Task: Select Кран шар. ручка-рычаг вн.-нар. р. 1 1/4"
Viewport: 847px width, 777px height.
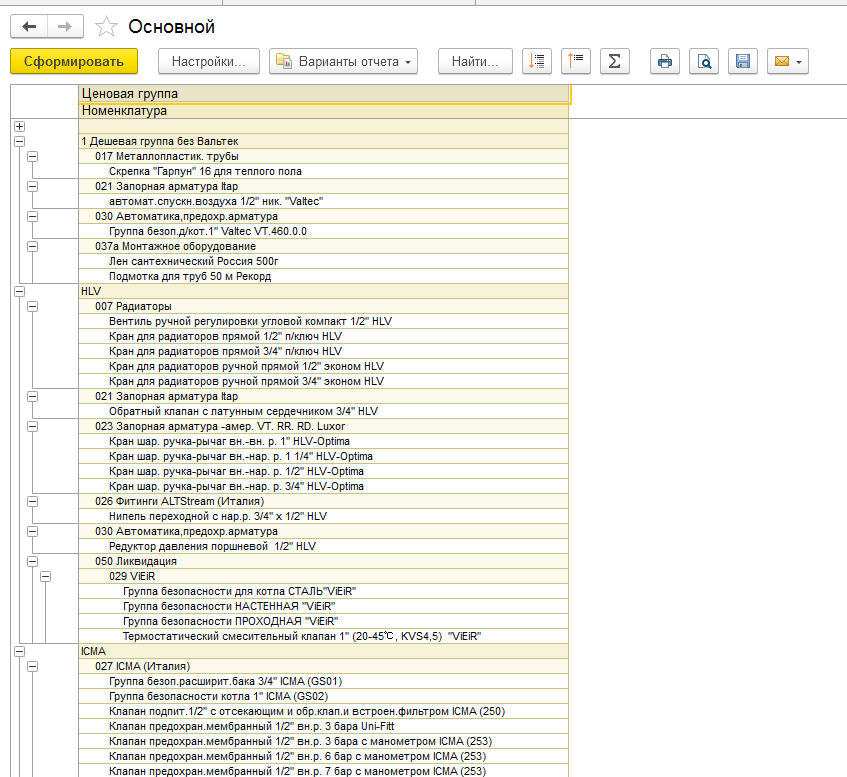Action: pyautogui.click(x=324, y=457)
